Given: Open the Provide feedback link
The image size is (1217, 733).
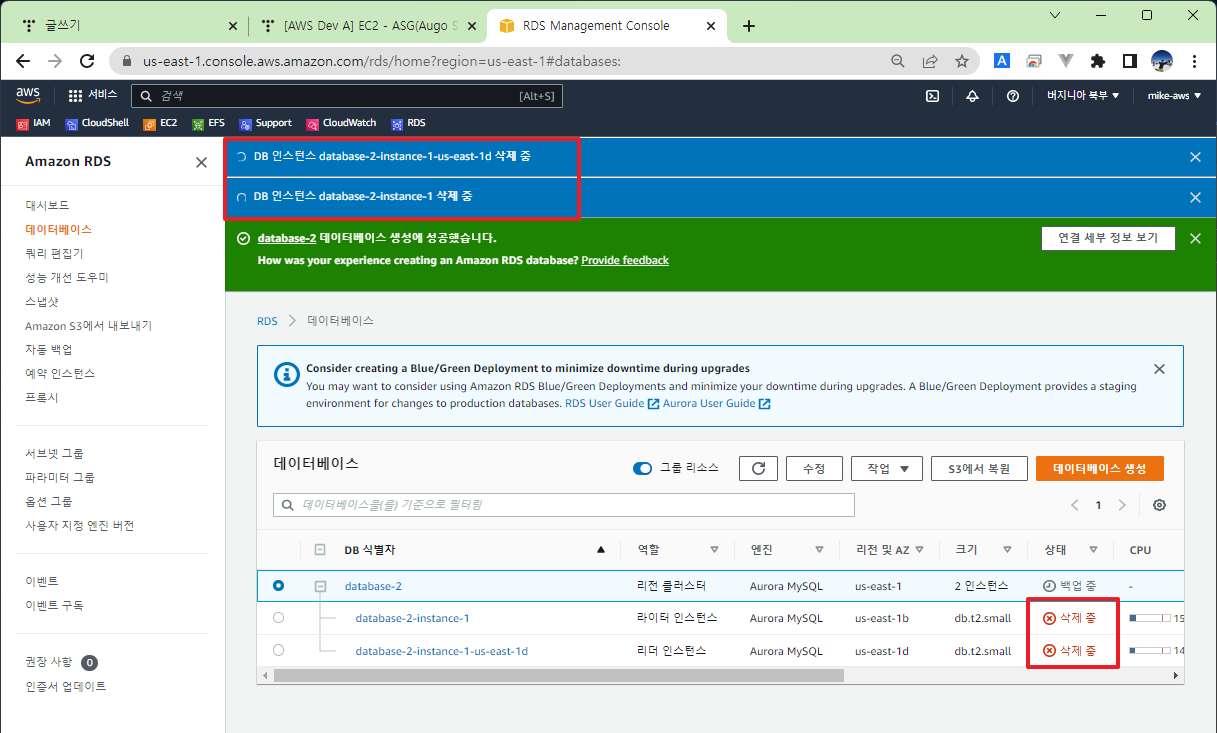Looking at the screenshot, I should tap(625, 260).
